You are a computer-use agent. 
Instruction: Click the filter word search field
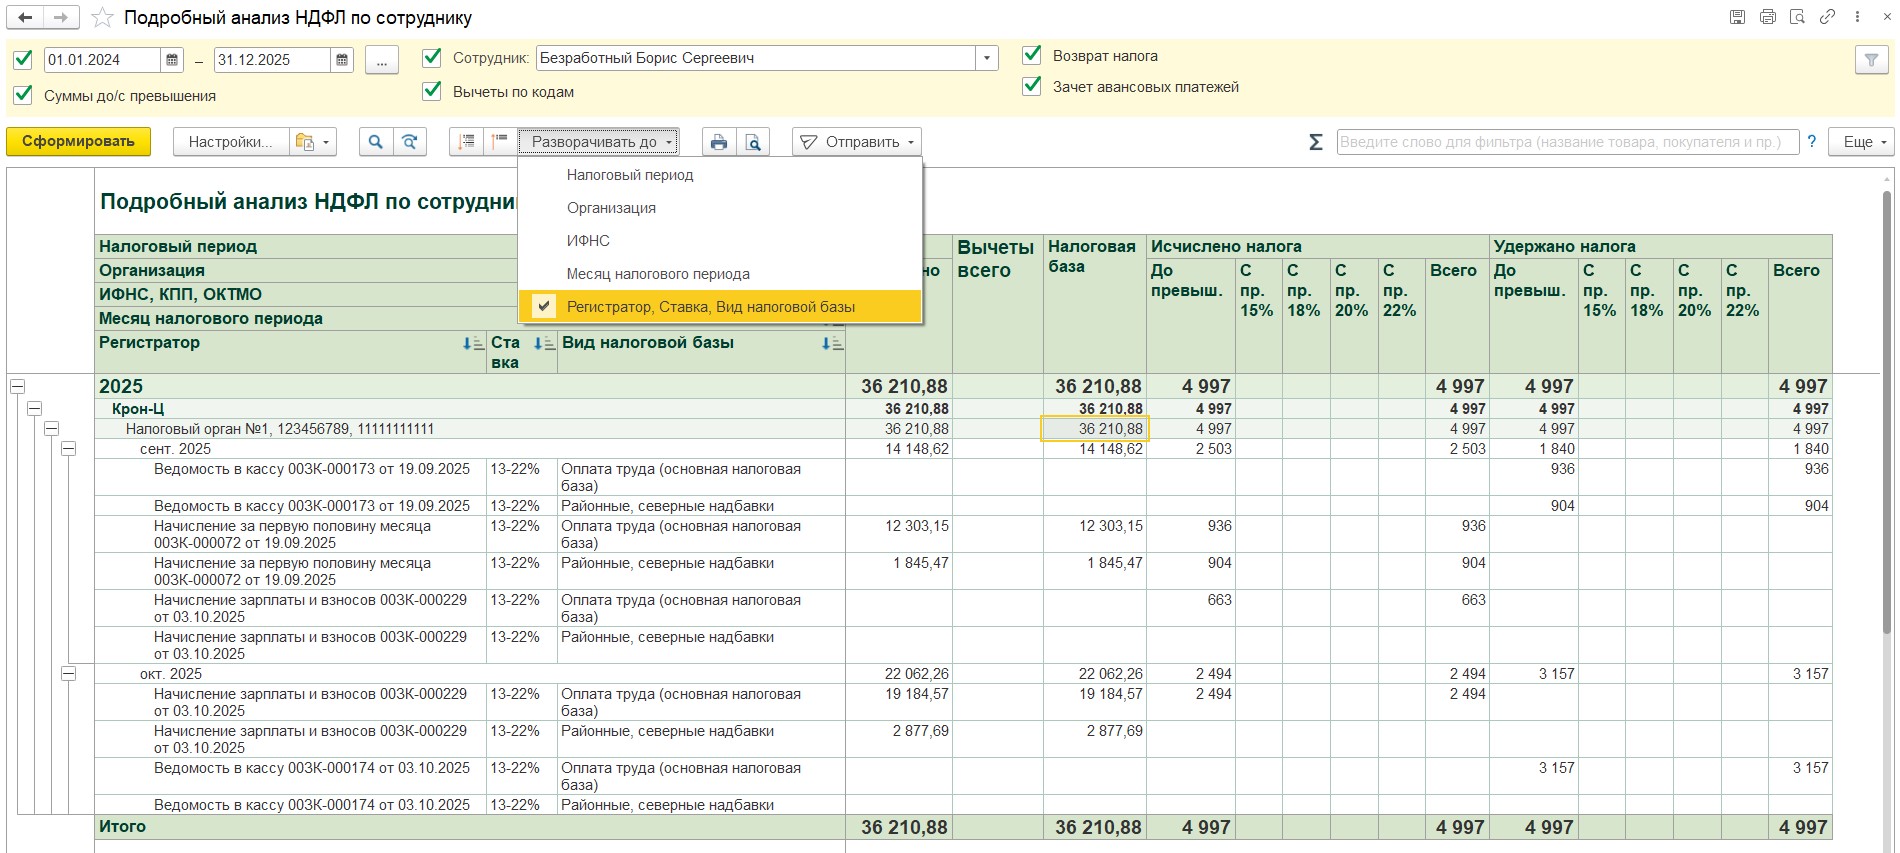coord(1566,142)
